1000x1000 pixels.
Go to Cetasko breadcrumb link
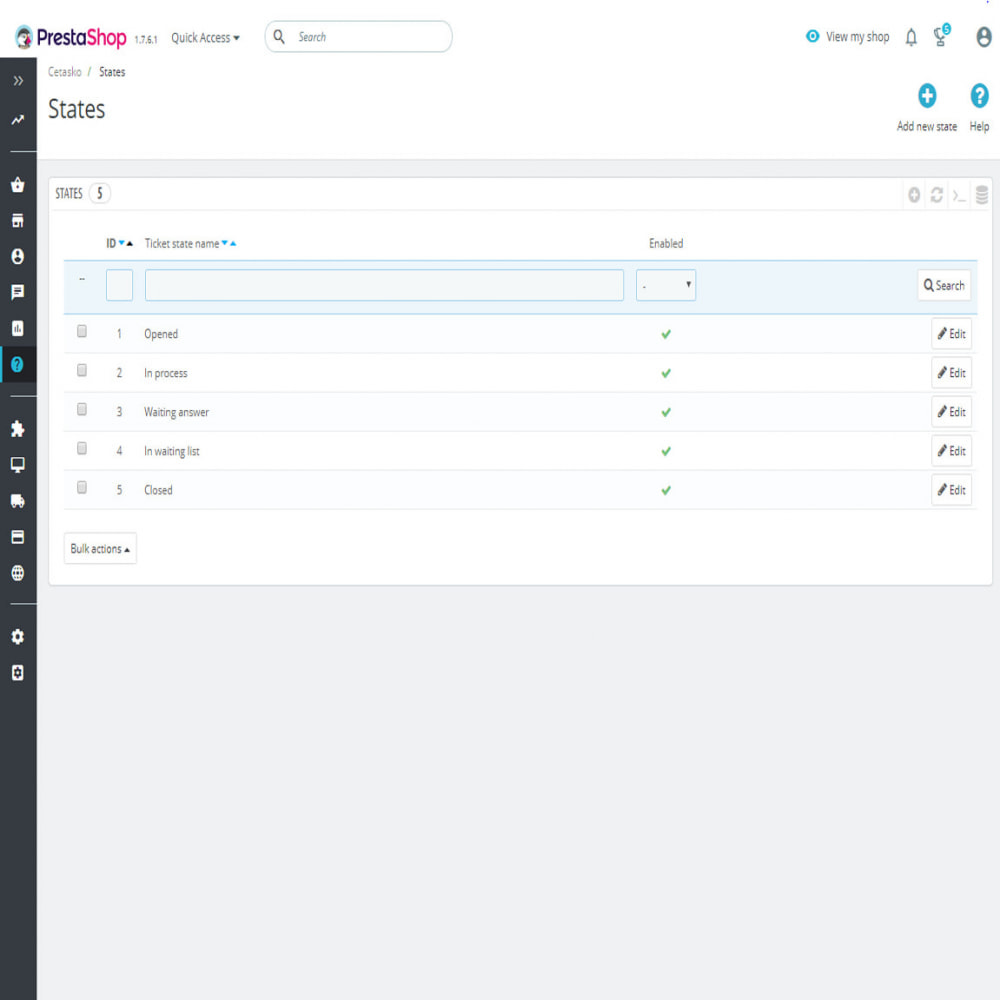[64, 72]
